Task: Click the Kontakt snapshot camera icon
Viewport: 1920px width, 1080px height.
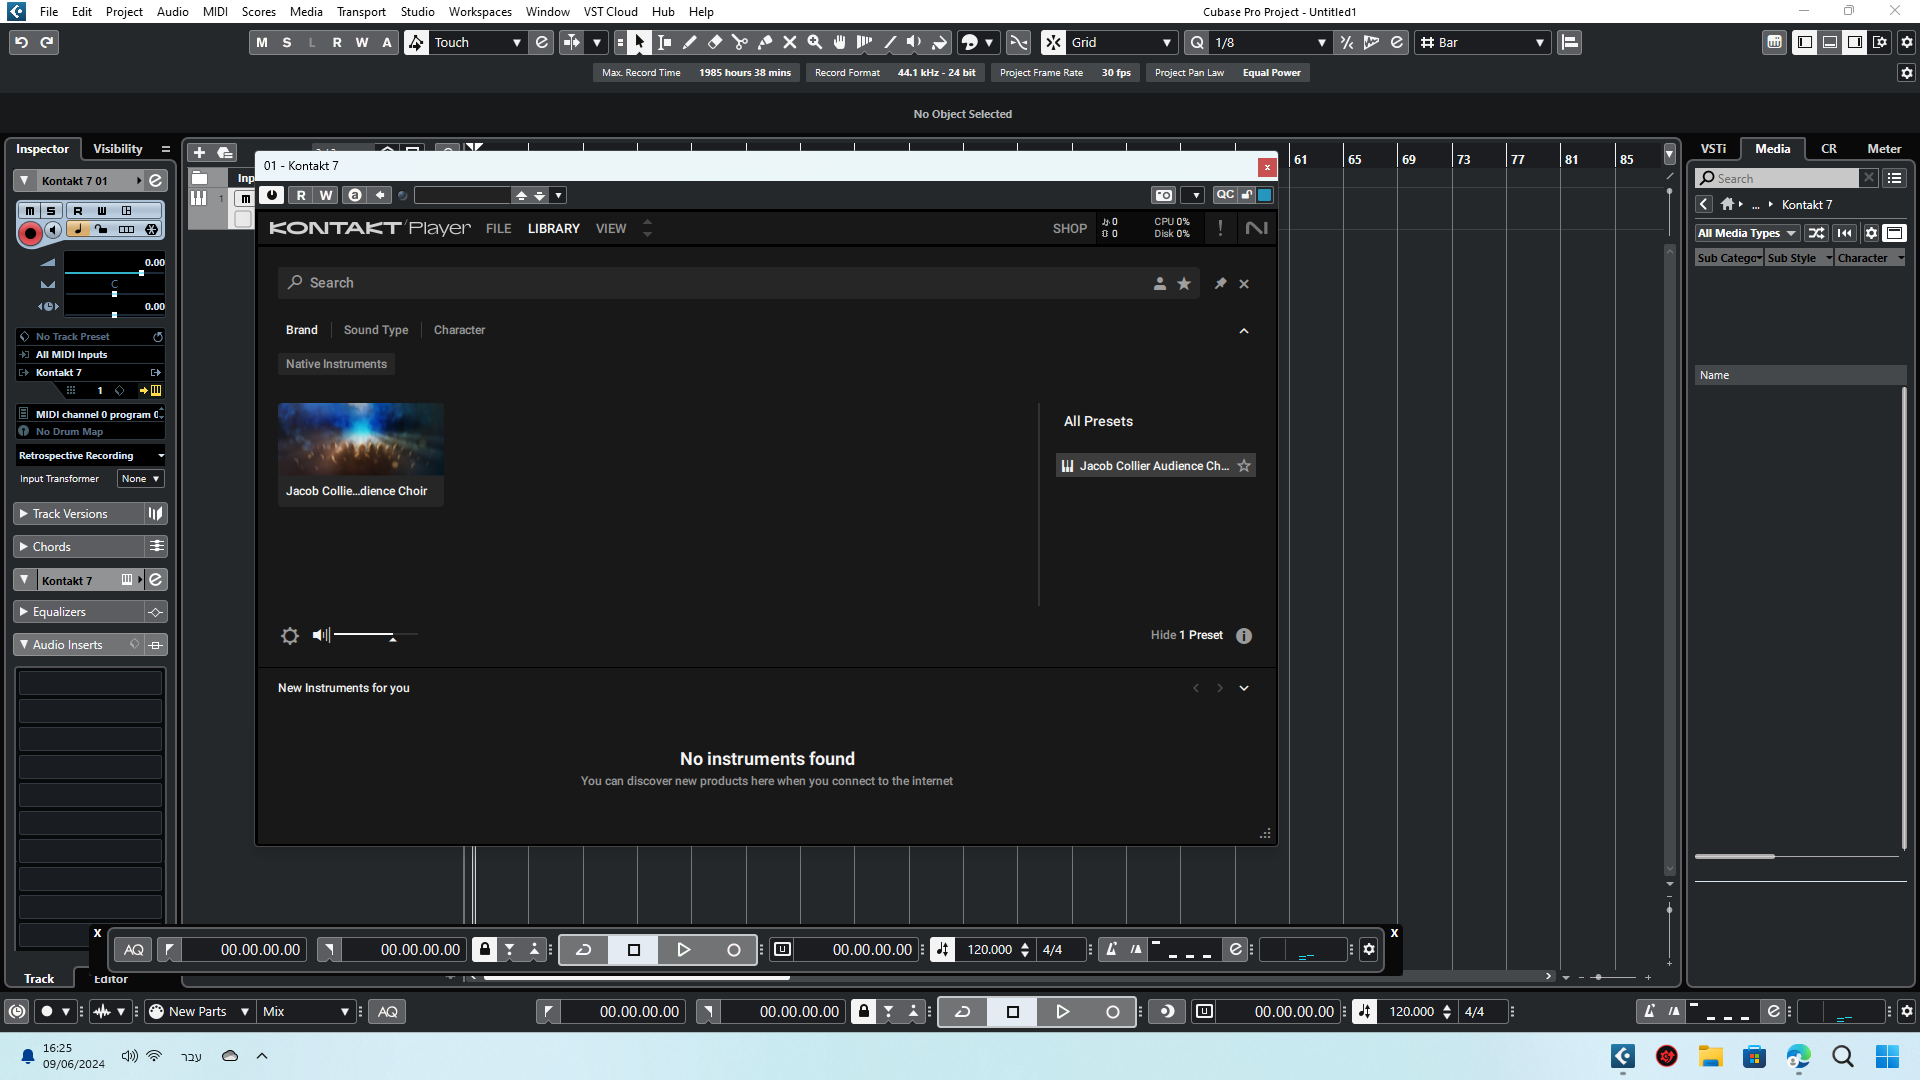Action: point(1163,195)
